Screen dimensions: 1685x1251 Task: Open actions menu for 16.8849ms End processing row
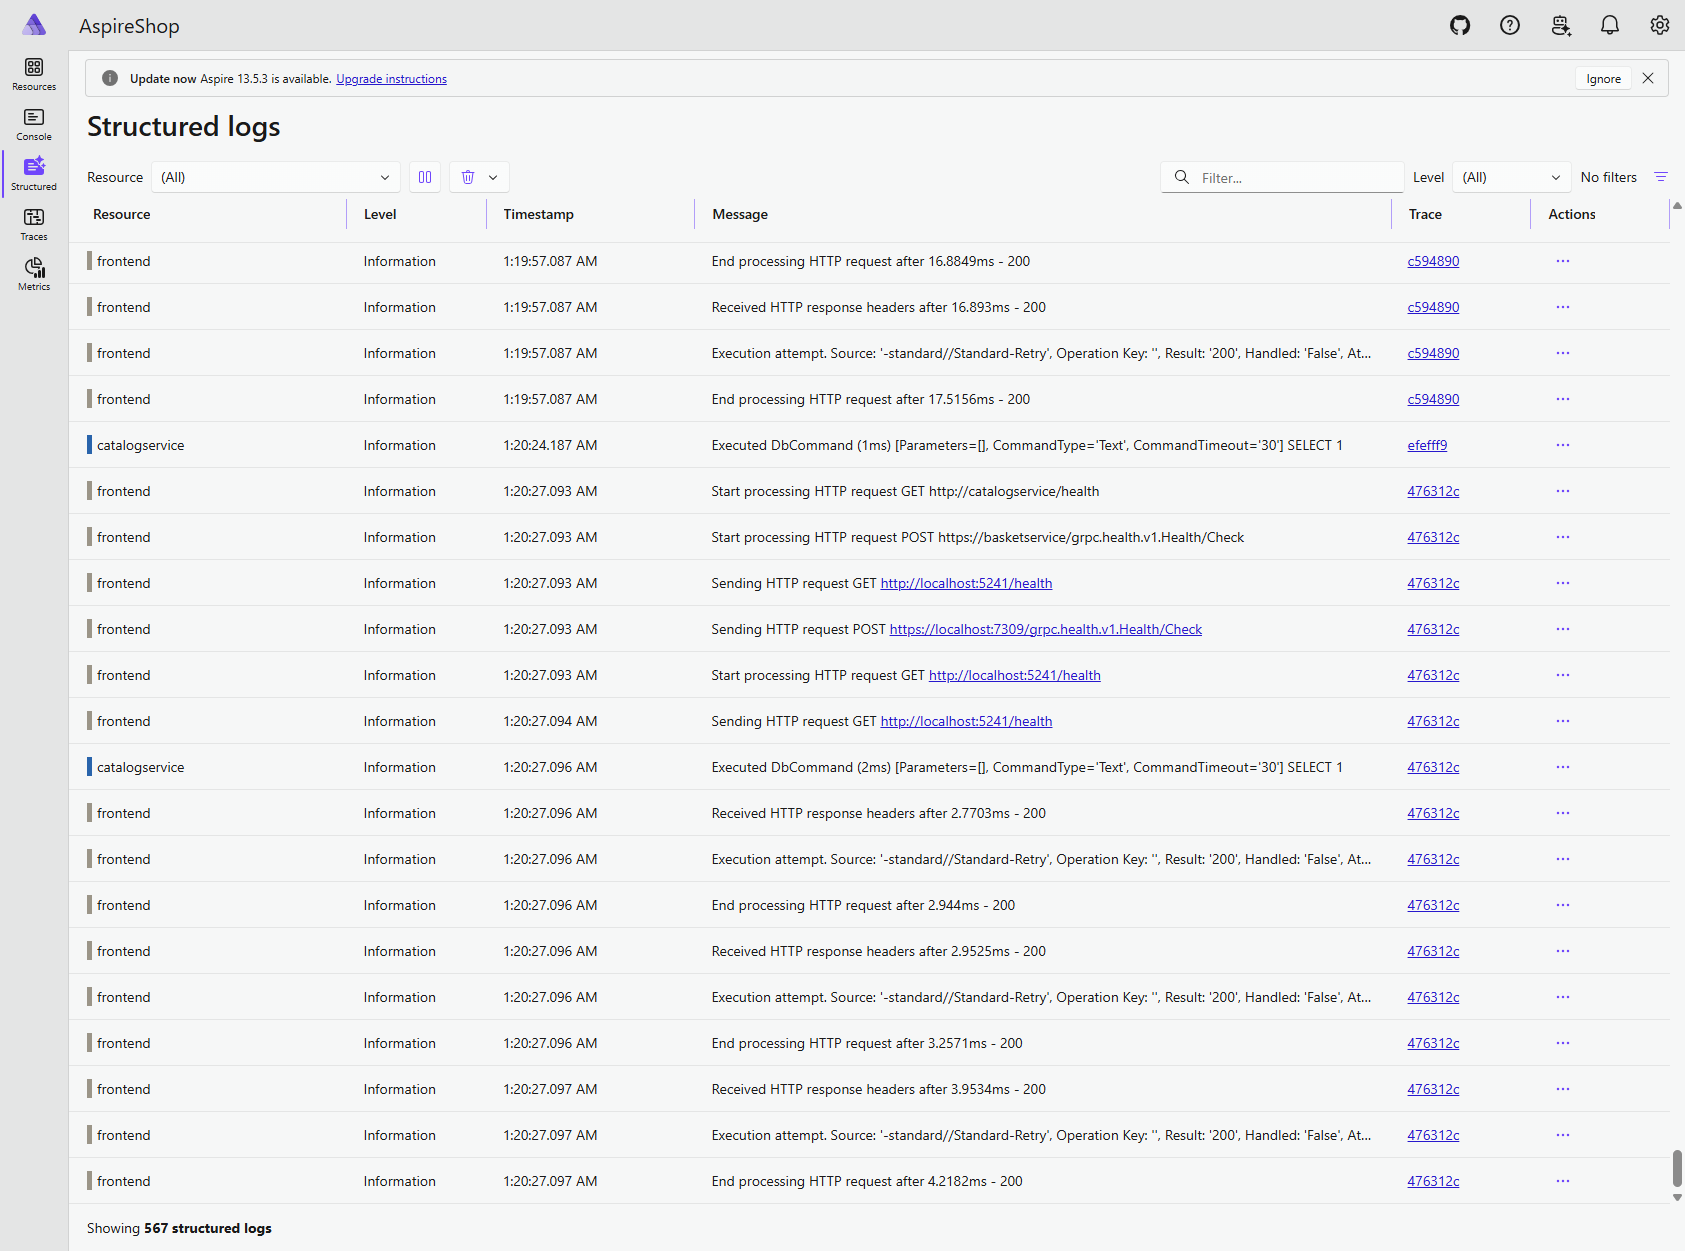[1562, 261]
